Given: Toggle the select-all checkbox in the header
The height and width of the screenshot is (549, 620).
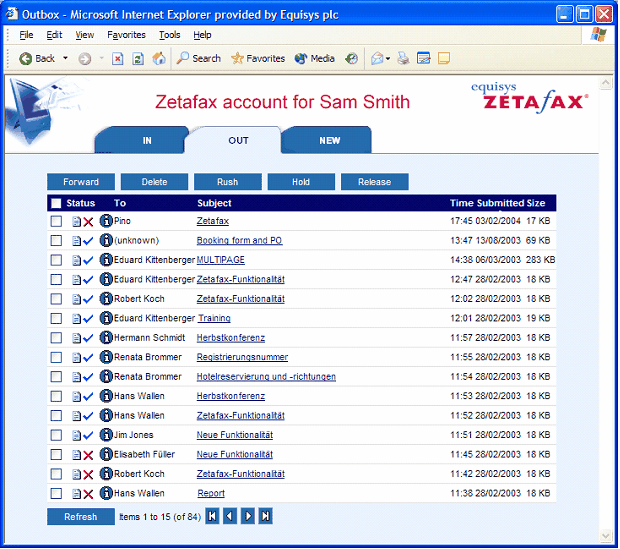Looking at the screenshot, I should pos(56,203).
